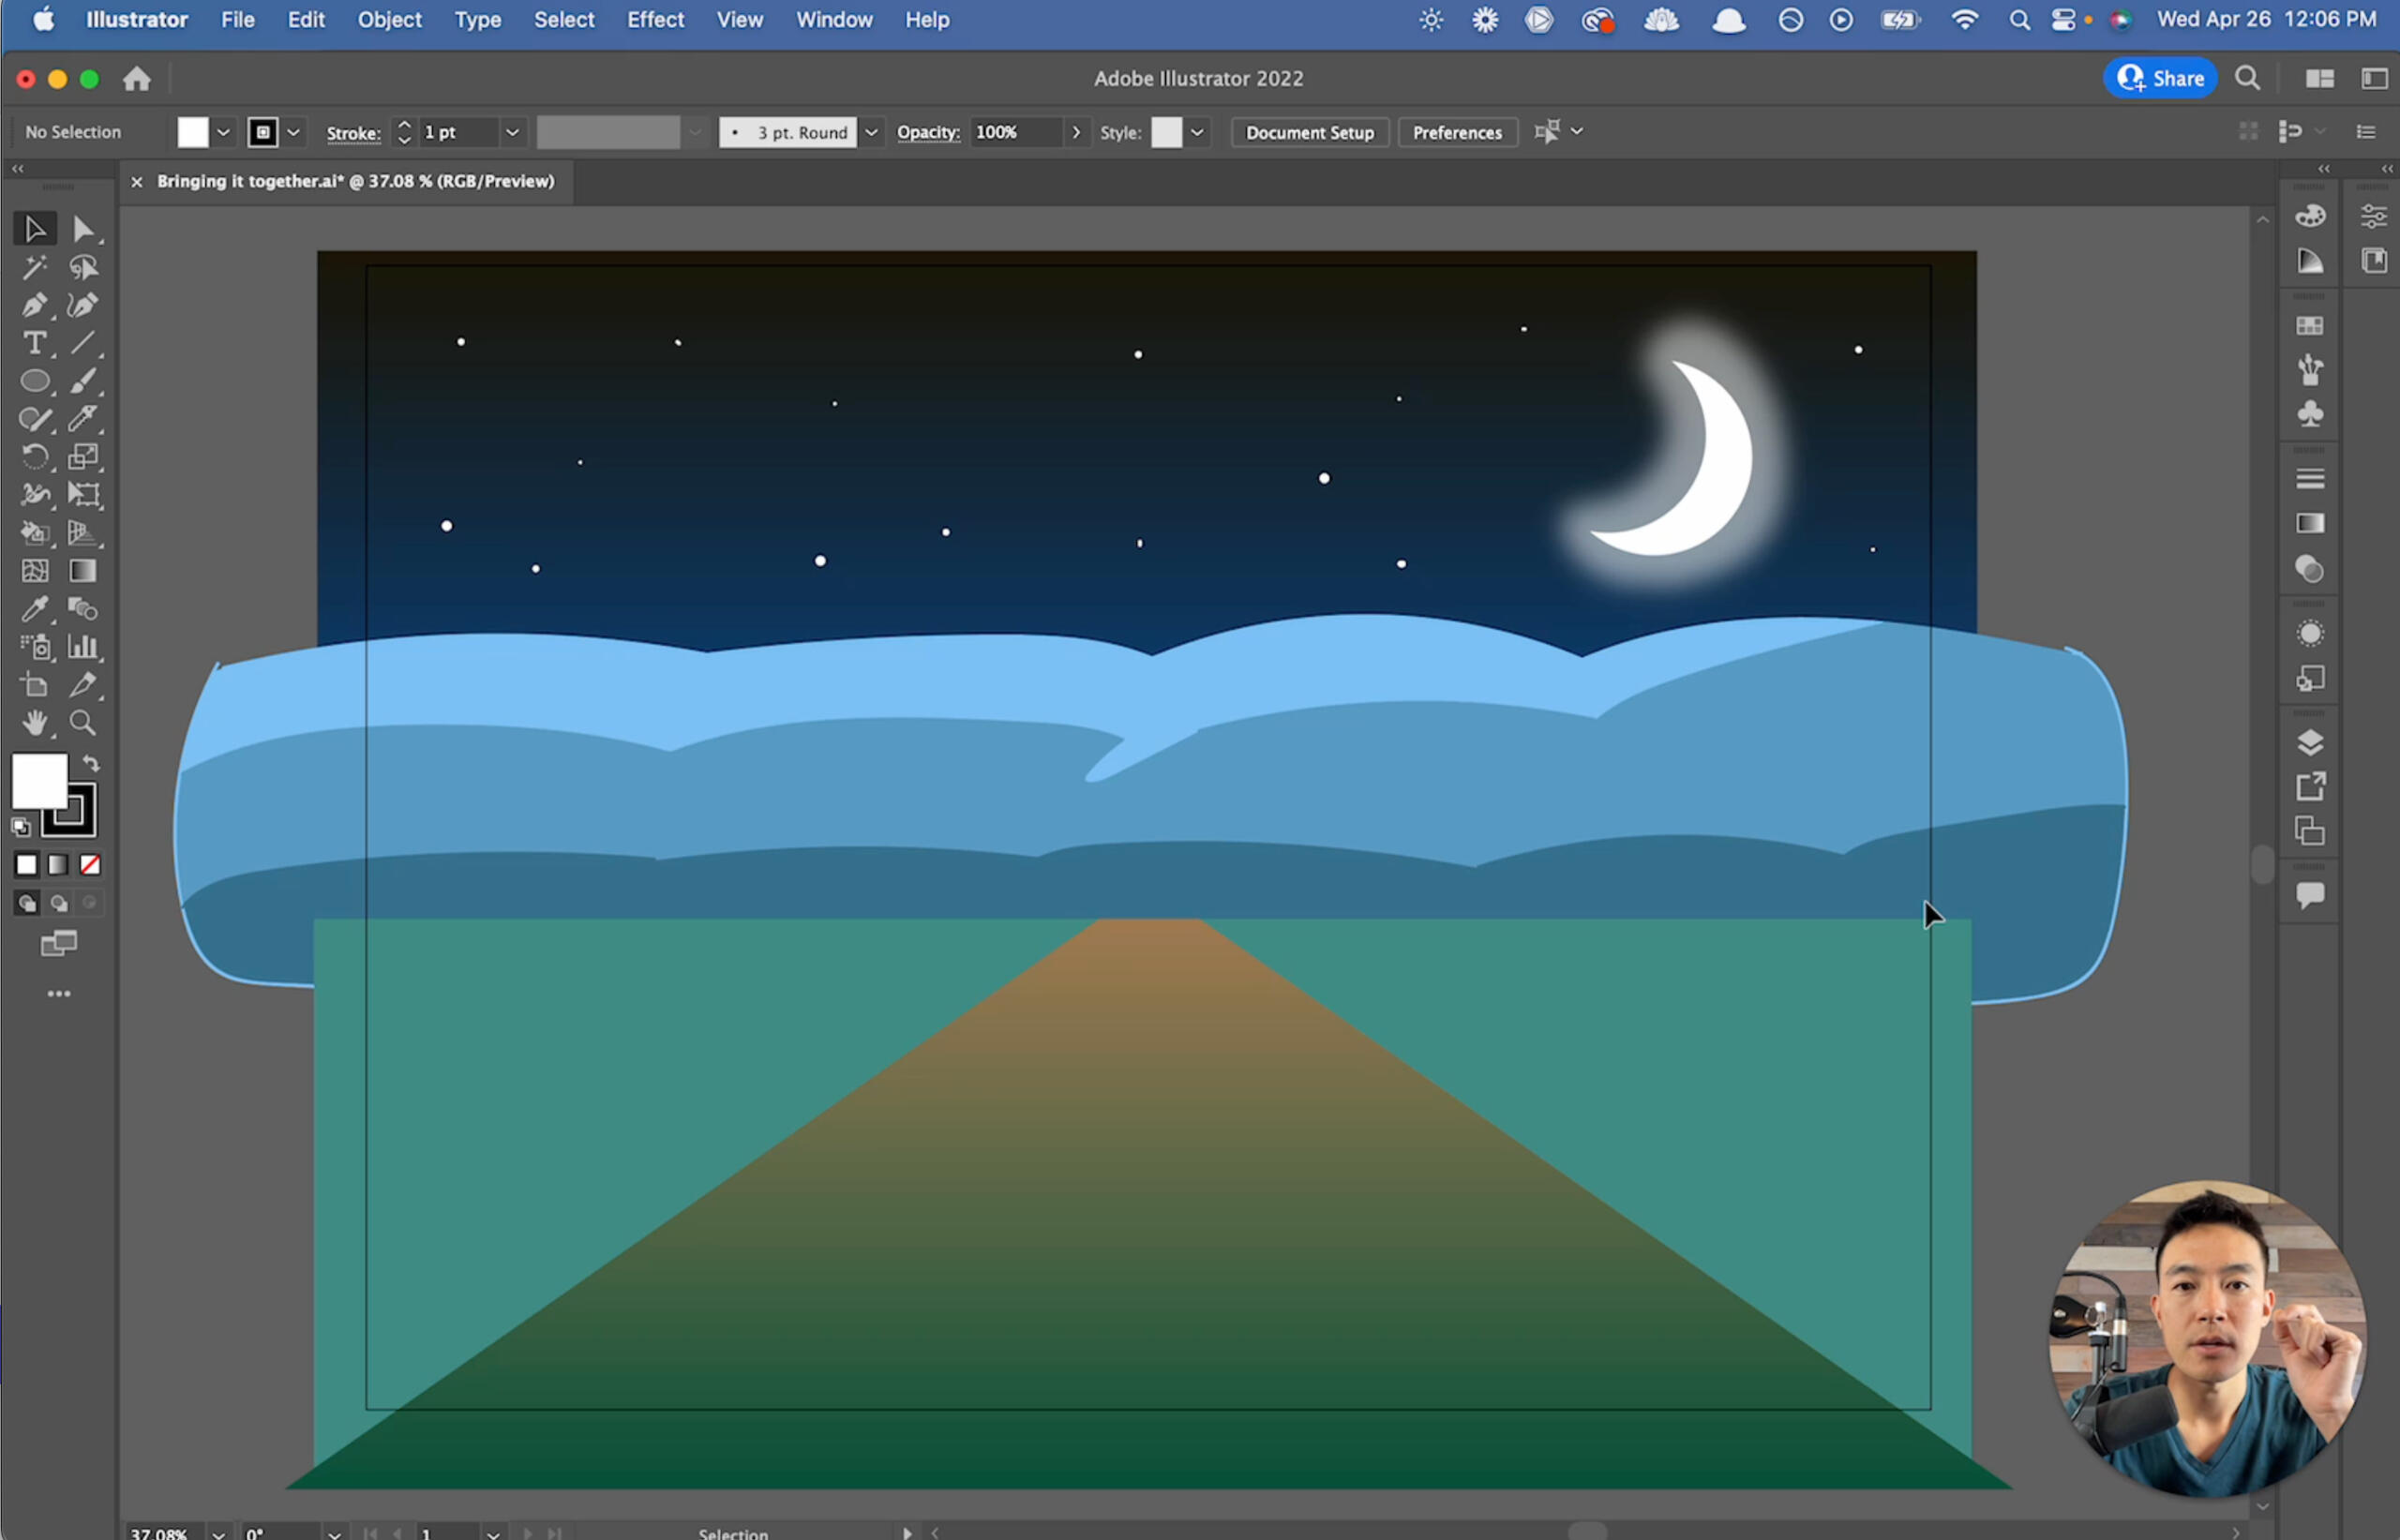
Task: Click the Preferences button
Action: (x=1457, y=132)
